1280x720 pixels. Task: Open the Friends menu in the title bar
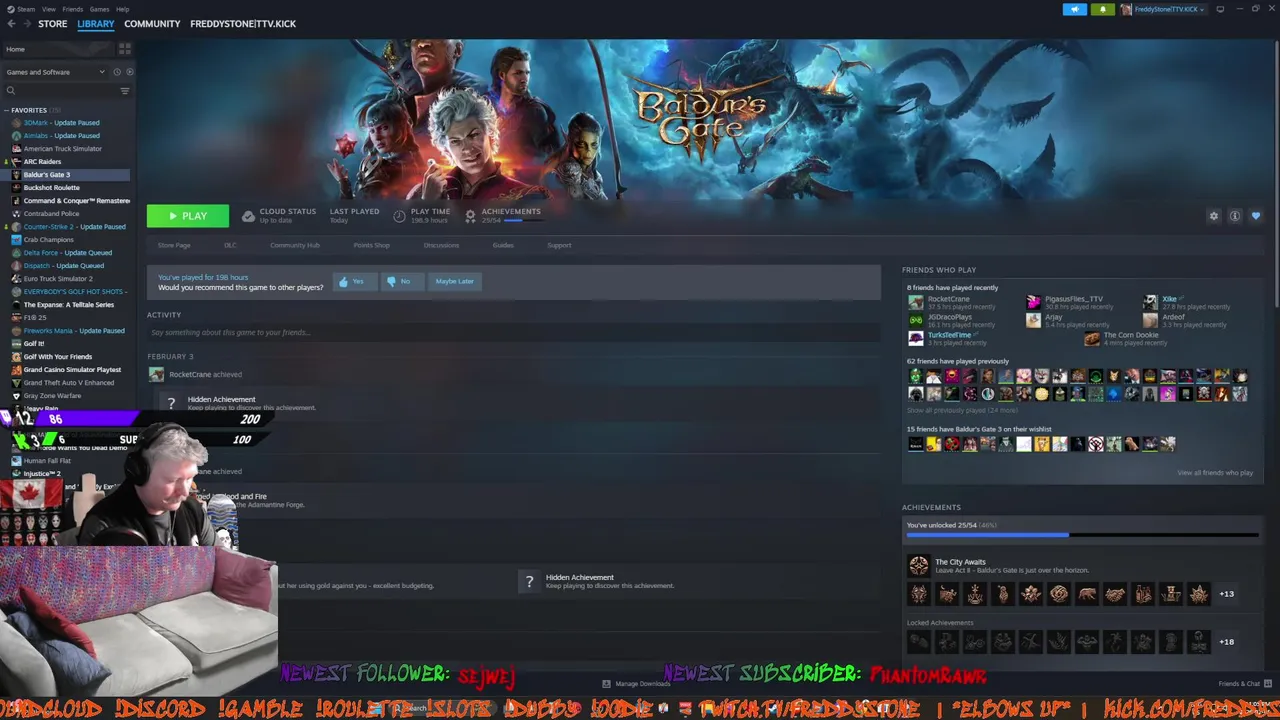click(73, 9)
